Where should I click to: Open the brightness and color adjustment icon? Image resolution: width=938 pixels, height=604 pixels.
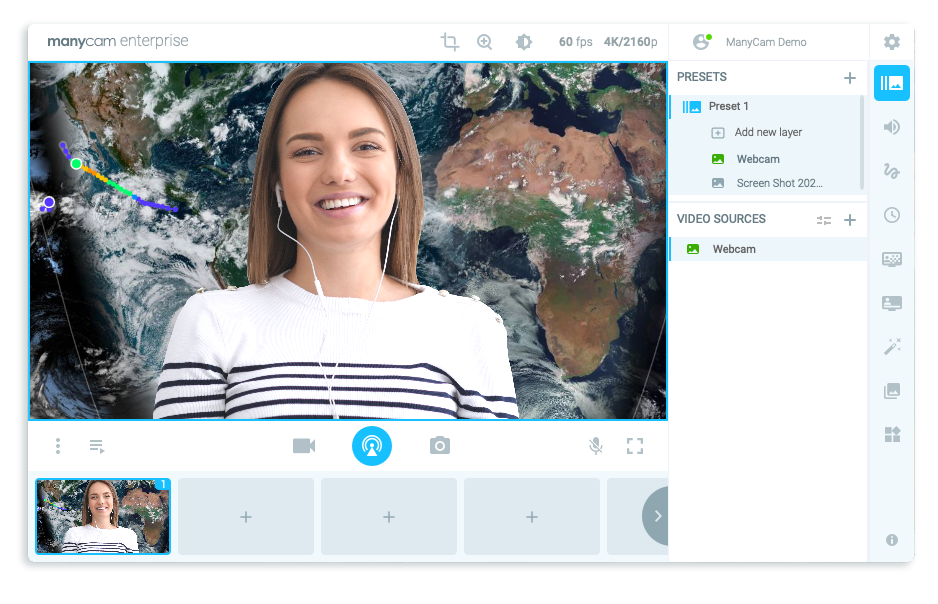click(x=523, y=42)
